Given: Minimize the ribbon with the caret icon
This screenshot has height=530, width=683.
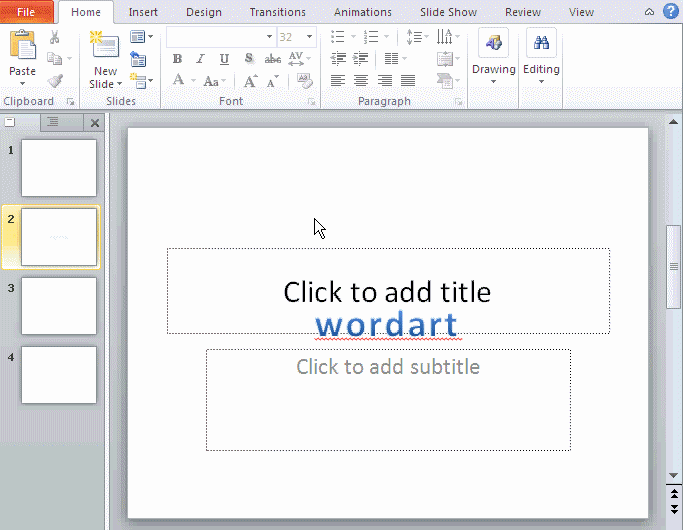Looking at the screenshot, I should point(649,12).
